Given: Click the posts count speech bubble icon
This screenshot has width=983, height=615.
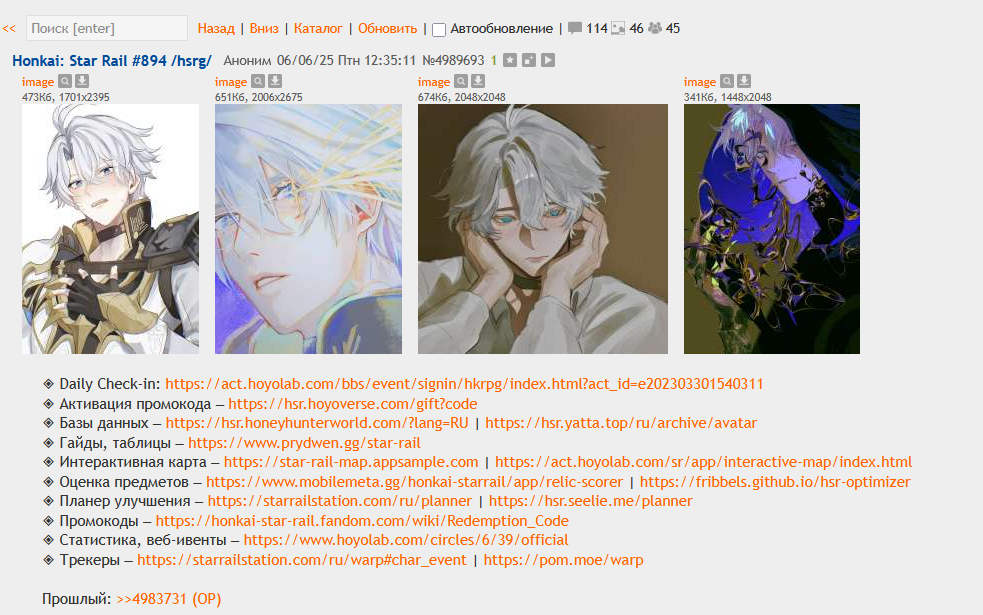Looking at the screenshot, I should (574, 28).
